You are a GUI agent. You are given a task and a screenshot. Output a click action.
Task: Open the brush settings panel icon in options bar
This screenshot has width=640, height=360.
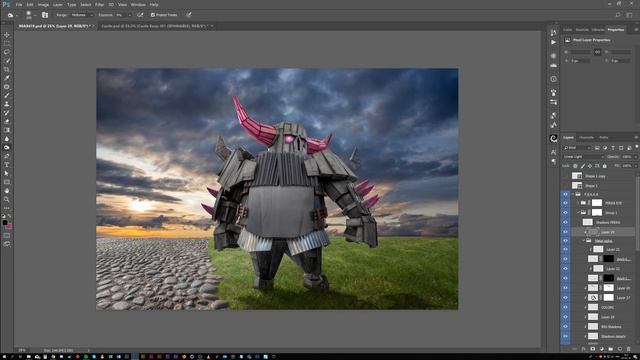pos(45,15)
